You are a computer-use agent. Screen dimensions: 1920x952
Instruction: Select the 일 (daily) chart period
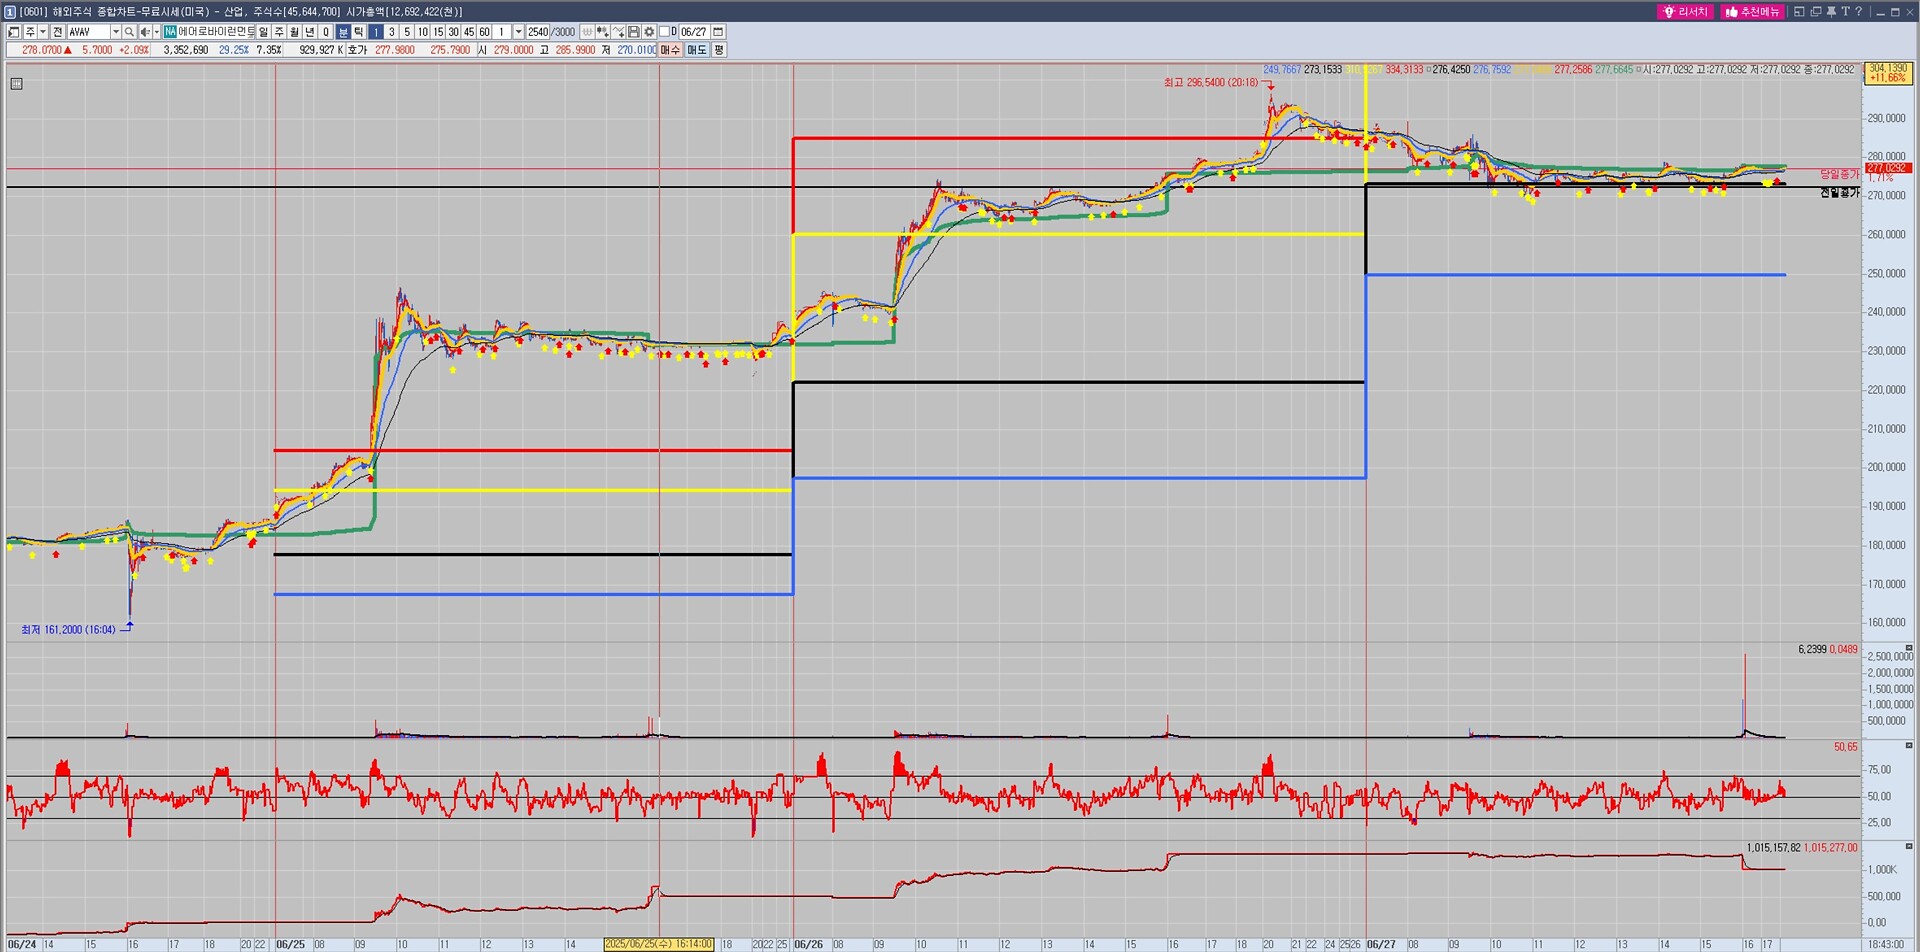264,32
